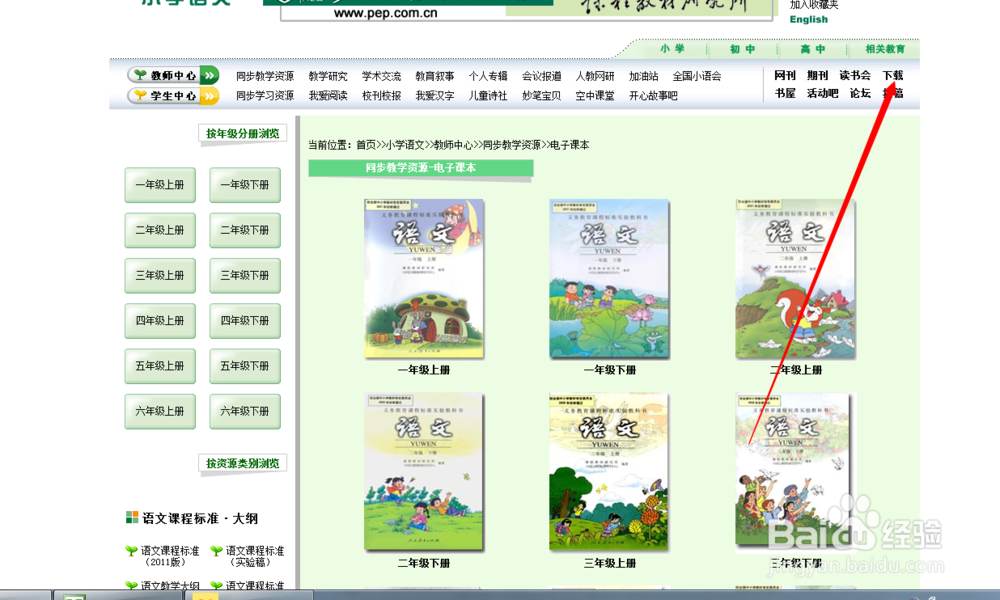Open the 教师中心 arrow button

tap(209, 75)
